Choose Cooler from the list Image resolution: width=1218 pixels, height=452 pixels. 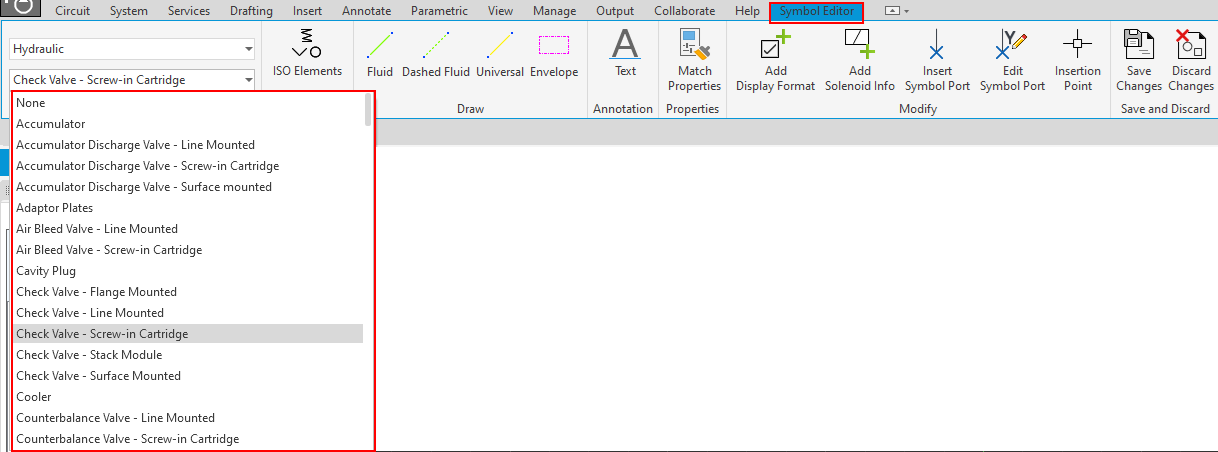(x=188, y=397)
